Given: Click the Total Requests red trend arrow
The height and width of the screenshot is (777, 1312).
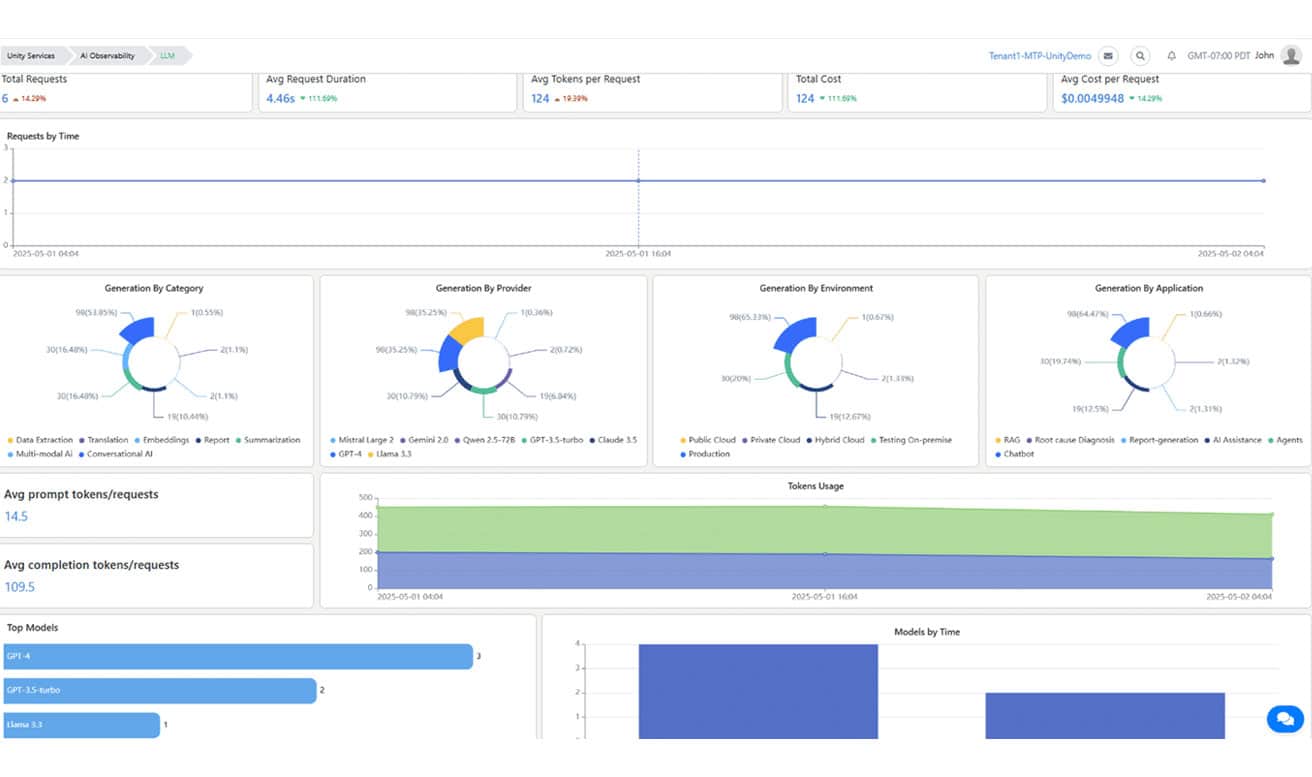Looking at the screenshot, I should coord(15,99).
